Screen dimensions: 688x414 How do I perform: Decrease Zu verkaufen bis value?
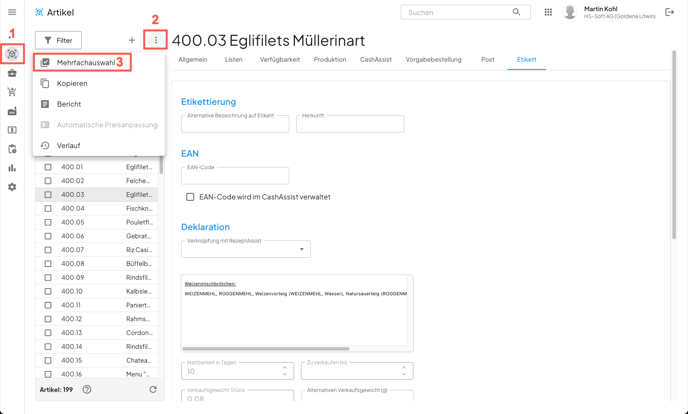tap(404, 374)
